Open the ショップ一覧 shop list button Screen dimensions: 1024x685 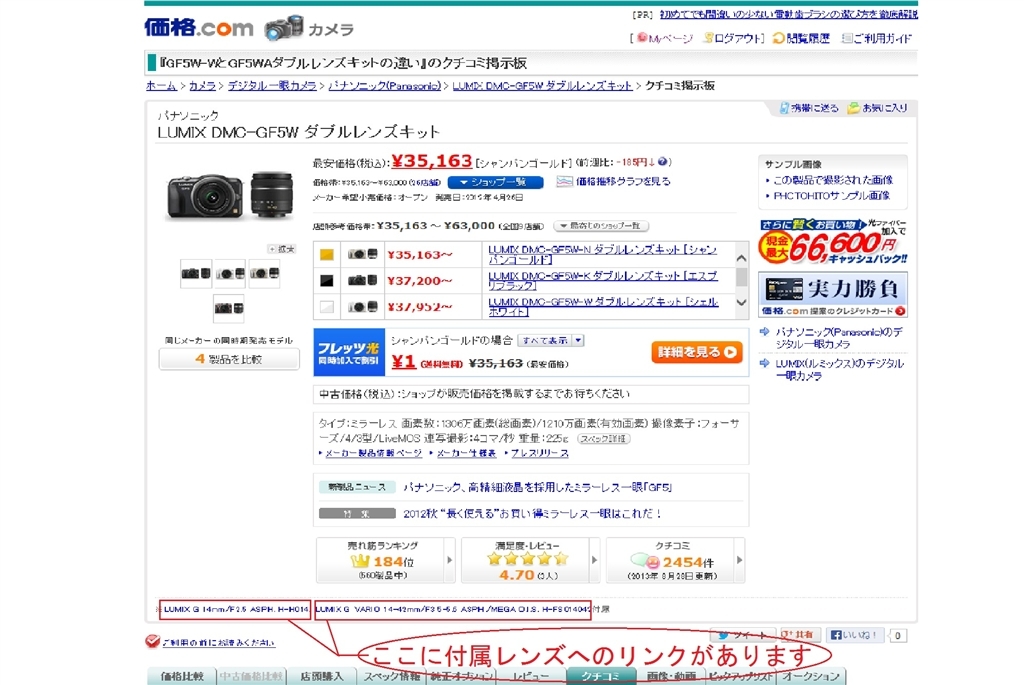[495, 182]
